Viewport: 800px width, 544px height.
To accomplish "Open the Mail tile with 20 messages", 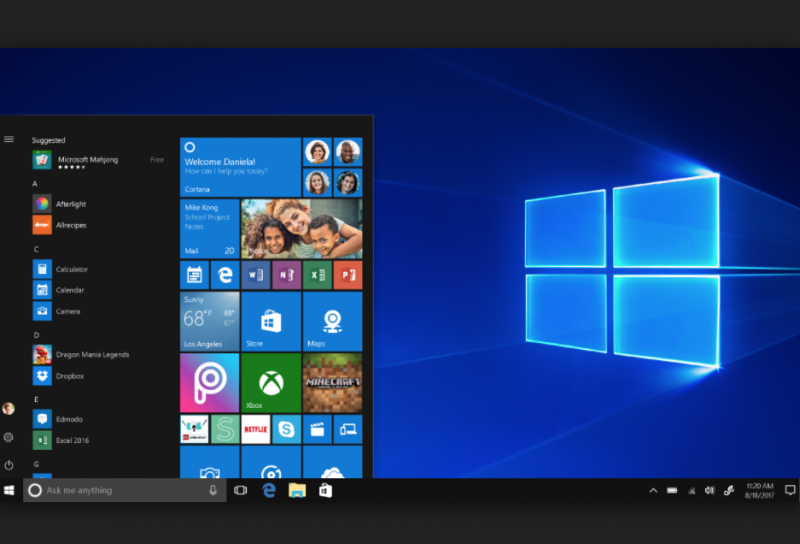I will (210, 229).
